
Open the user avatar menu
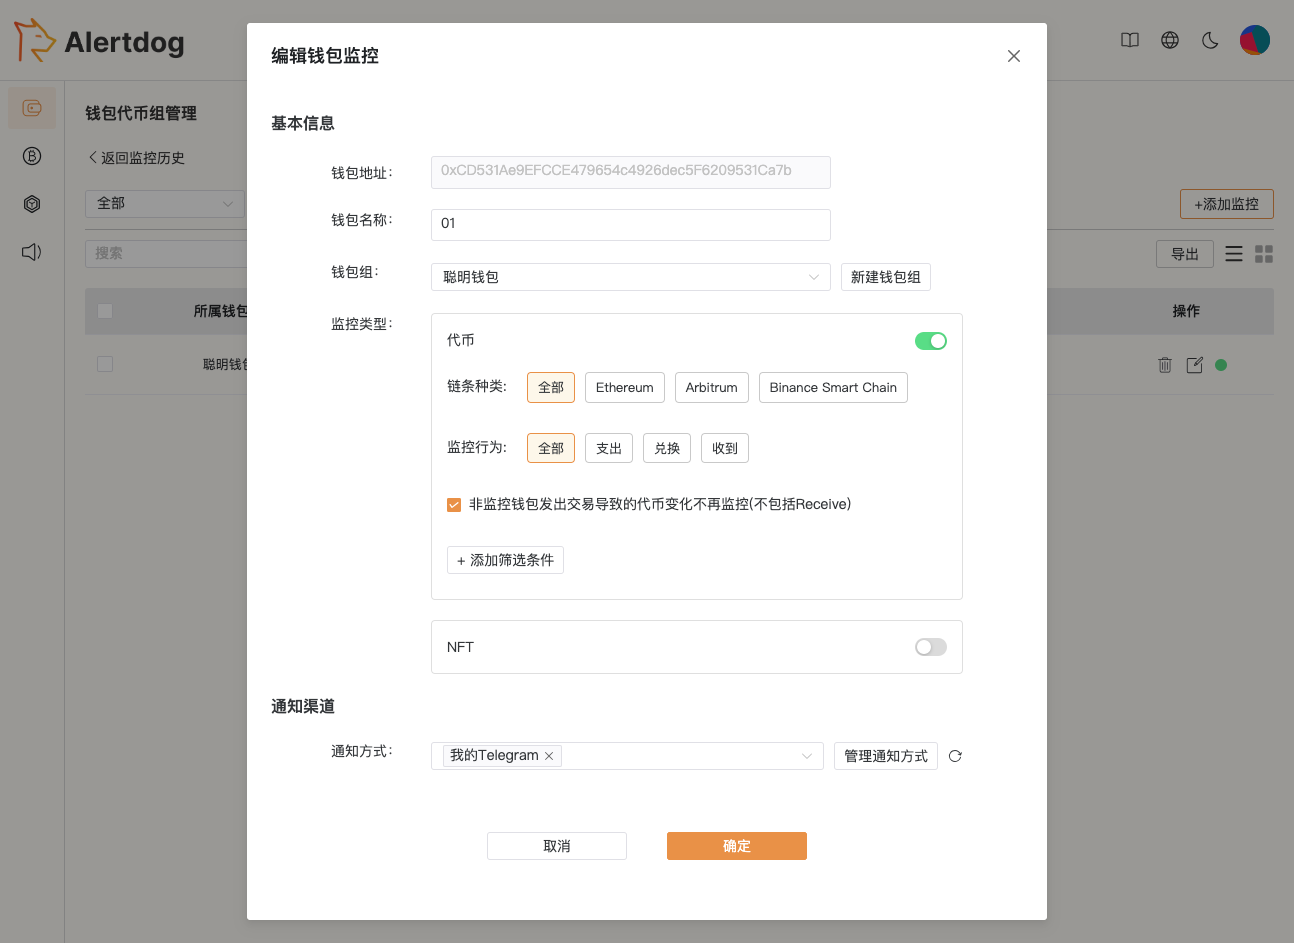tap(1254, 40)
